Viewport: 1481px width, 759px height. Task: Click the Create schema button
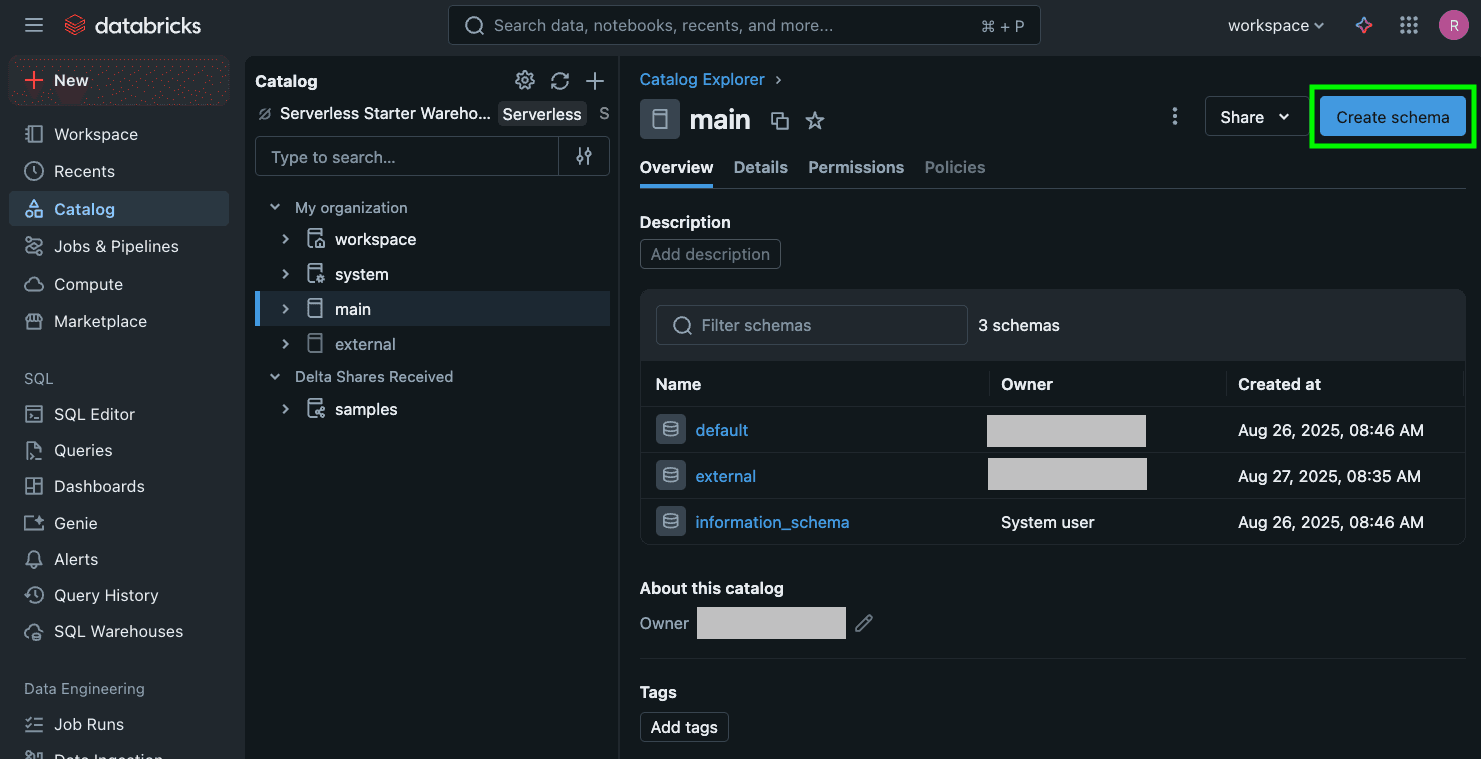(1392, 117)
